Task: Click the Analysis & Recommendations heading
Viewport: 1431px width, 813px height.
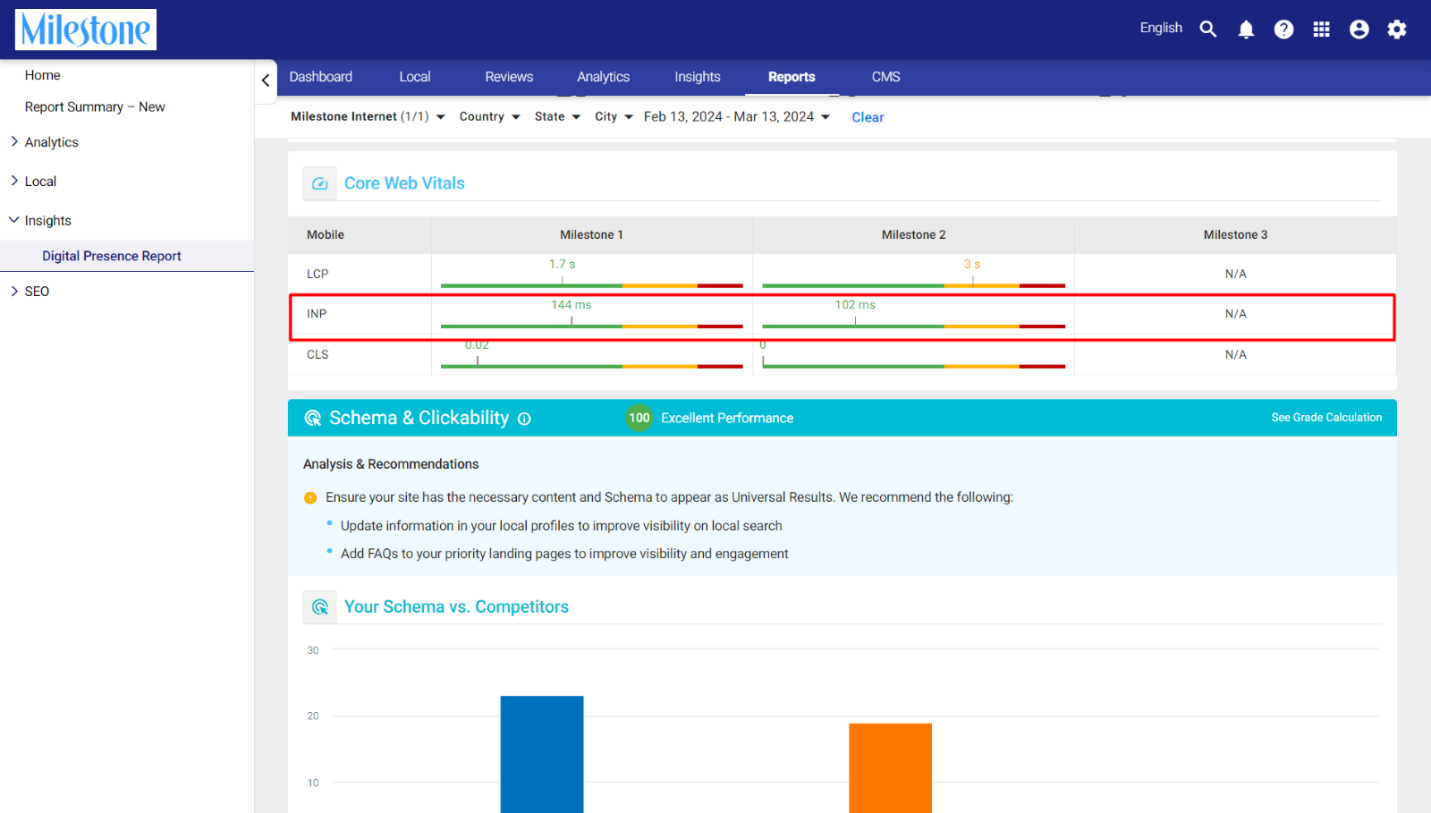Action: coord(391,464)
